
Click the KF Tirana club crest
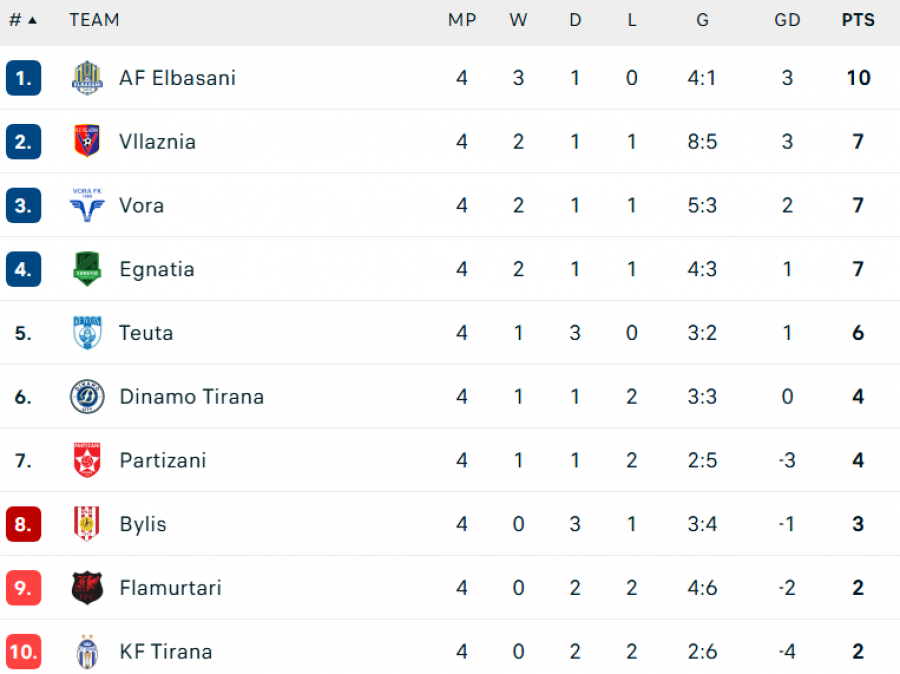87,651
